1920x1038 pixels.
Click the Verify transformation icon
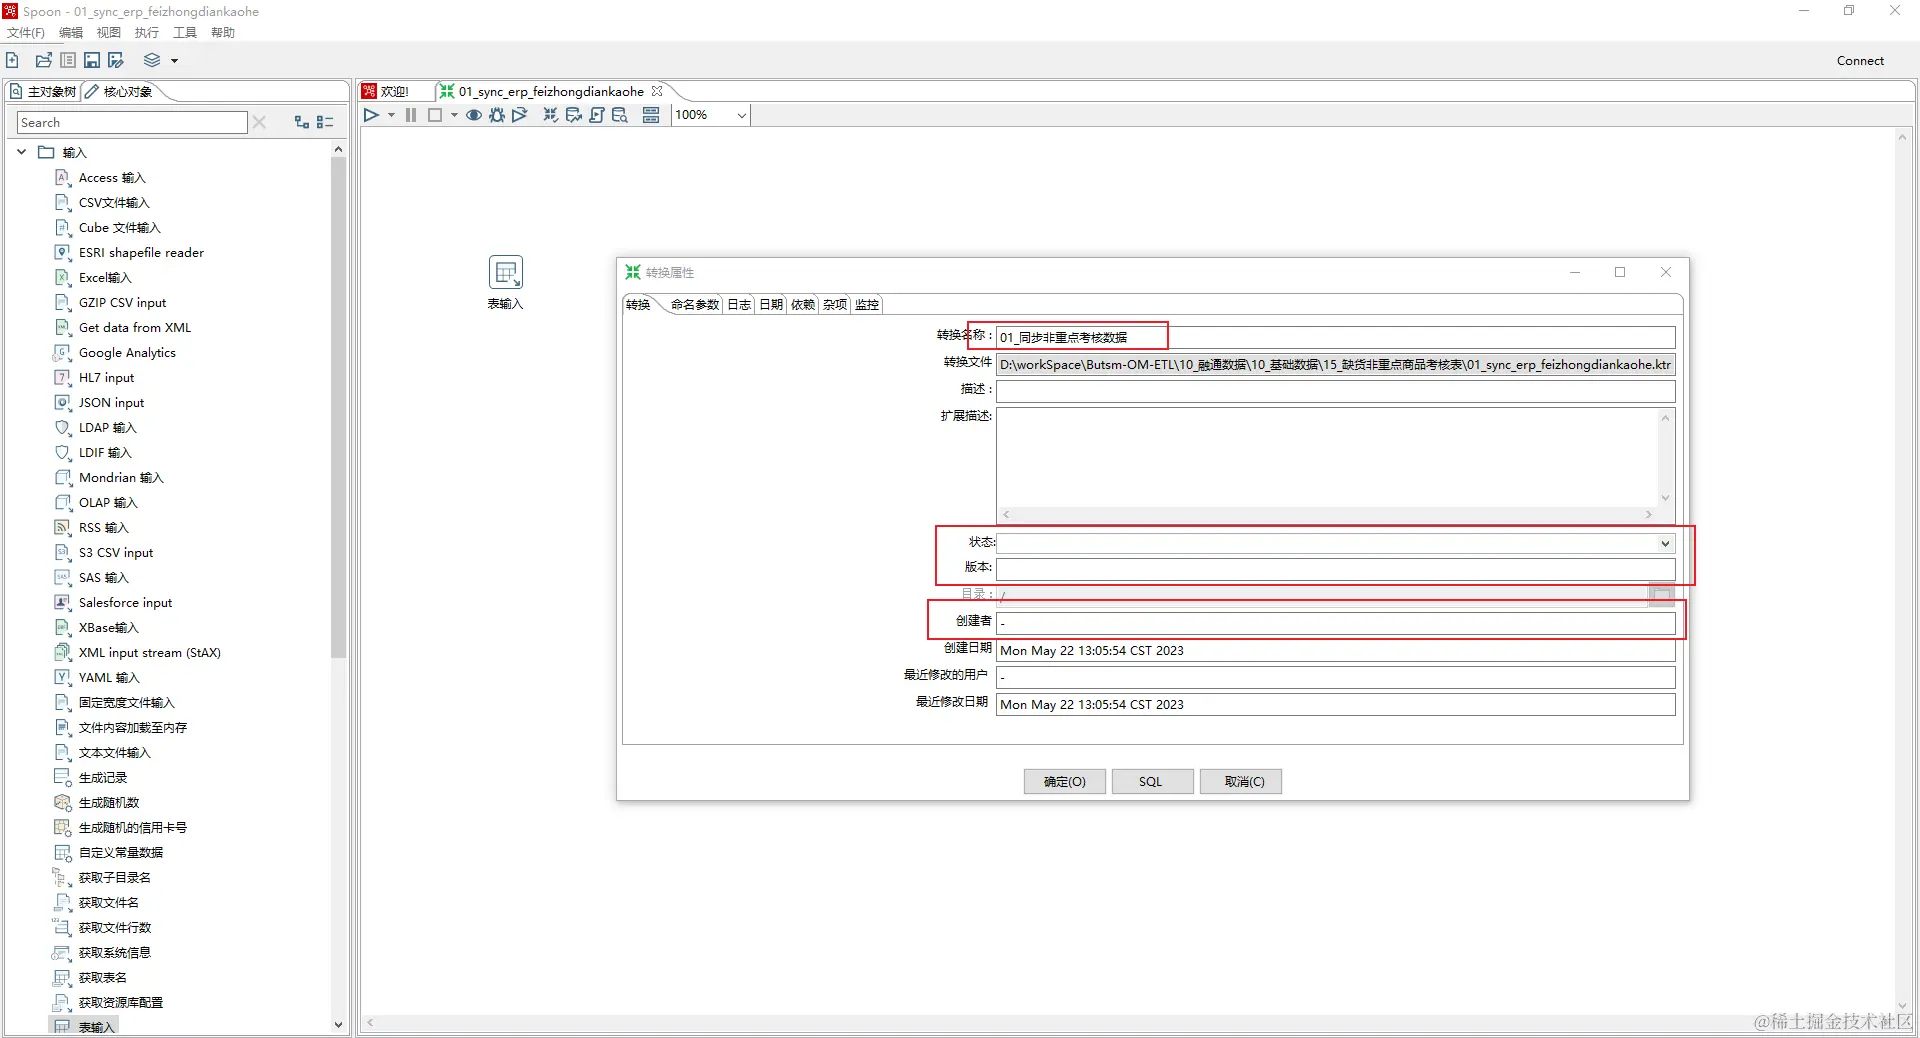coord(550,115)
